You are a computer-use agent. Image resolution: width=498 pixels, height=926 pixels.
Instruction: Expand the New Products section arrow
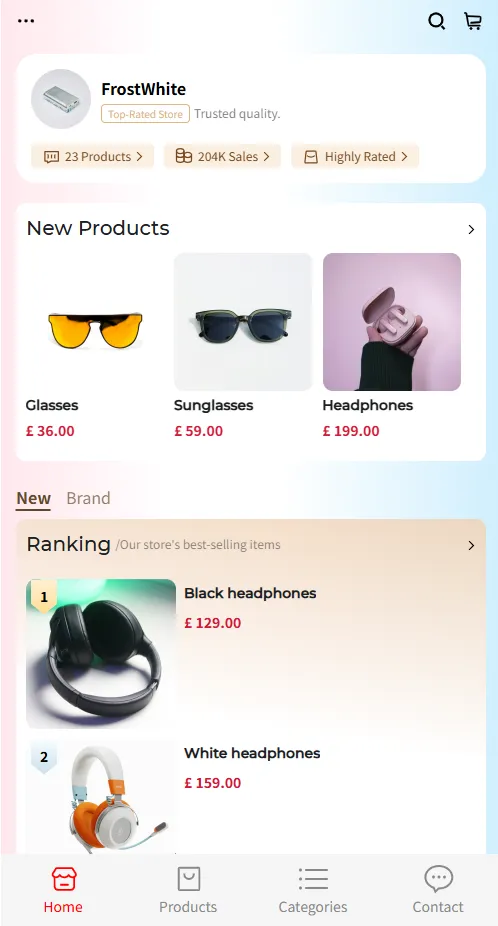[x=471, y=229]
